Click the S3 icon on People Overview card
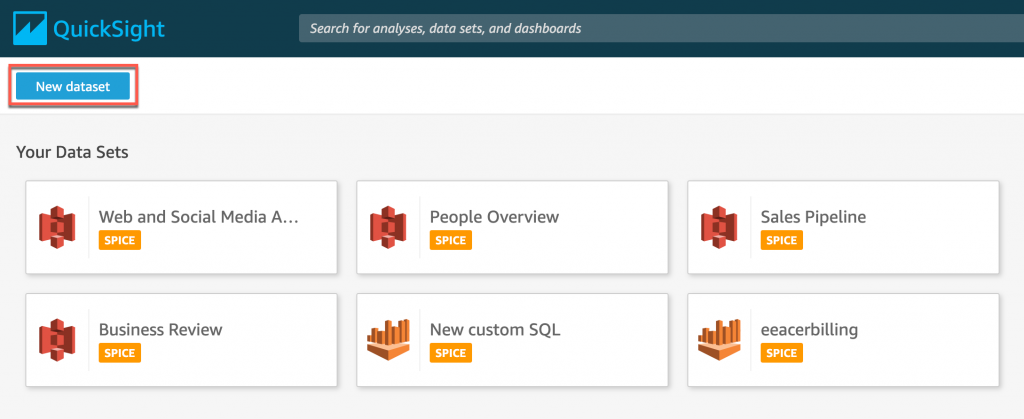Screen dimensions: 1024x419 (387, 227)
